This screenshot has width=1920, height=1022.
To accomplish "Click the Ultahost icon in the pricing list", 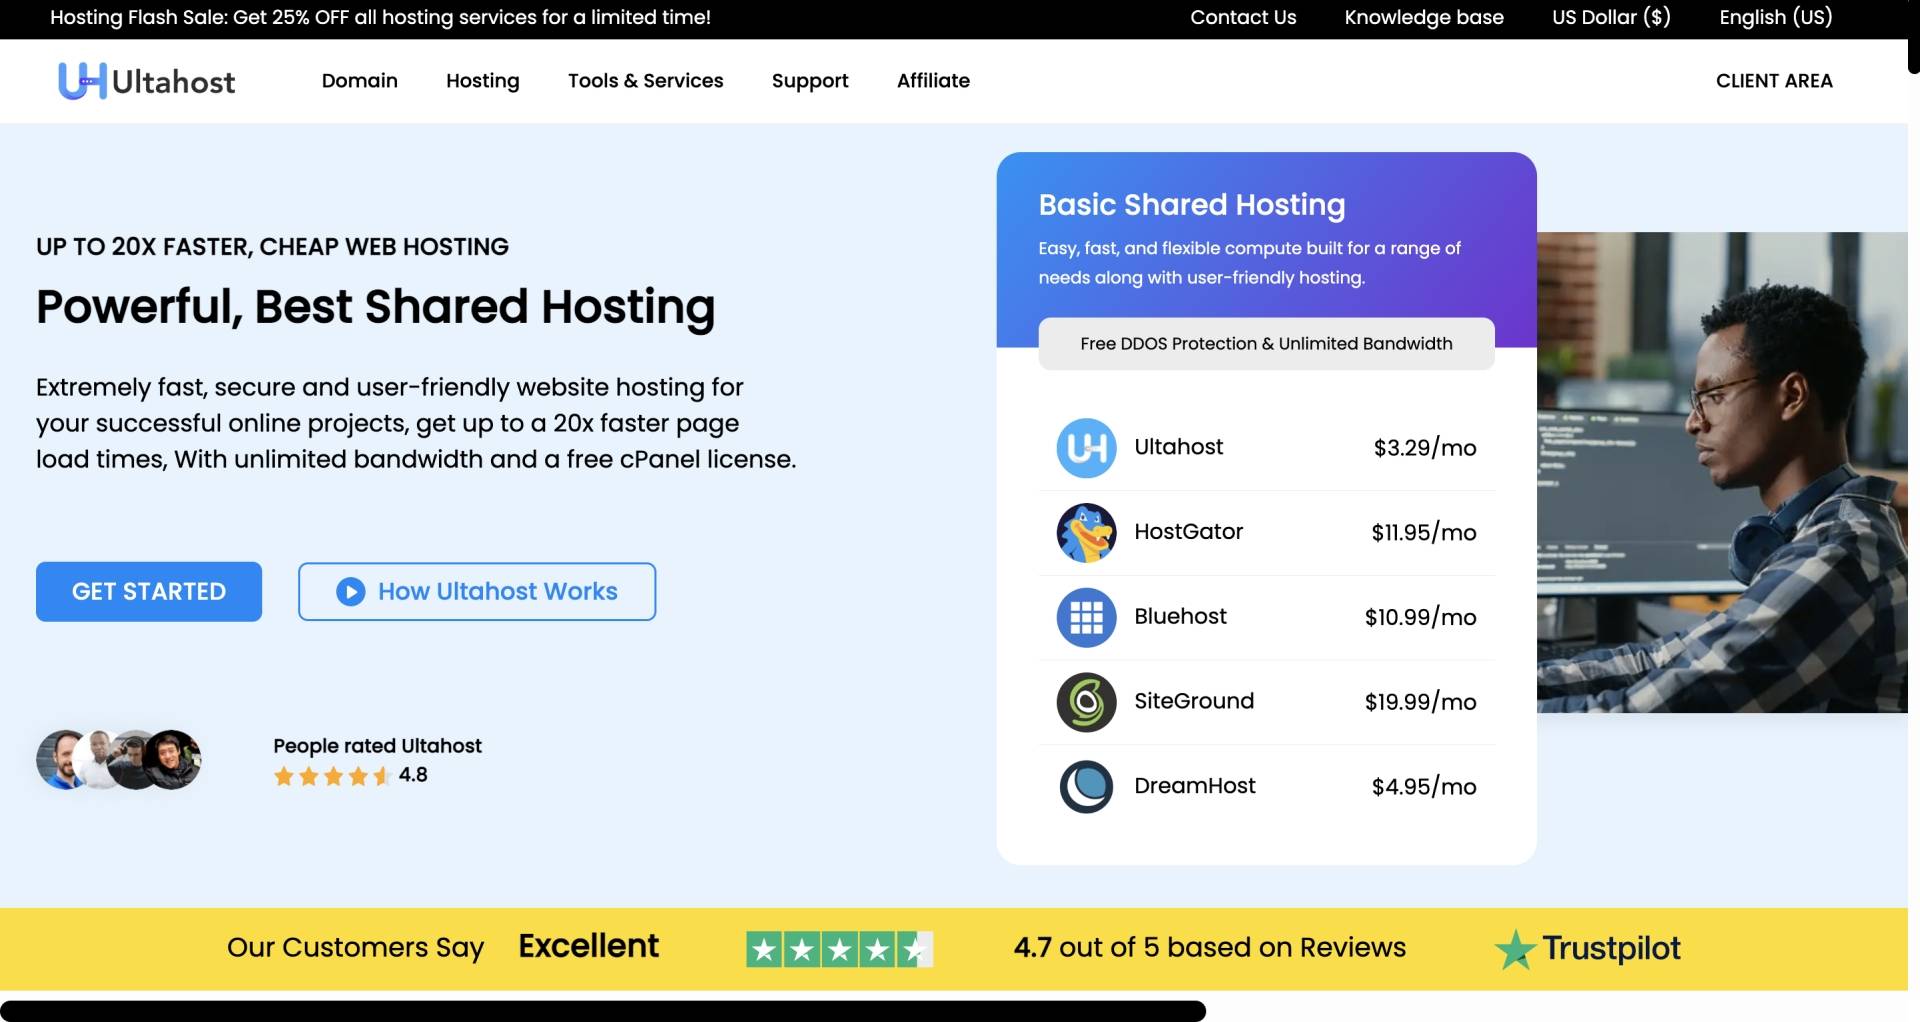I will tap(1086, 448).
